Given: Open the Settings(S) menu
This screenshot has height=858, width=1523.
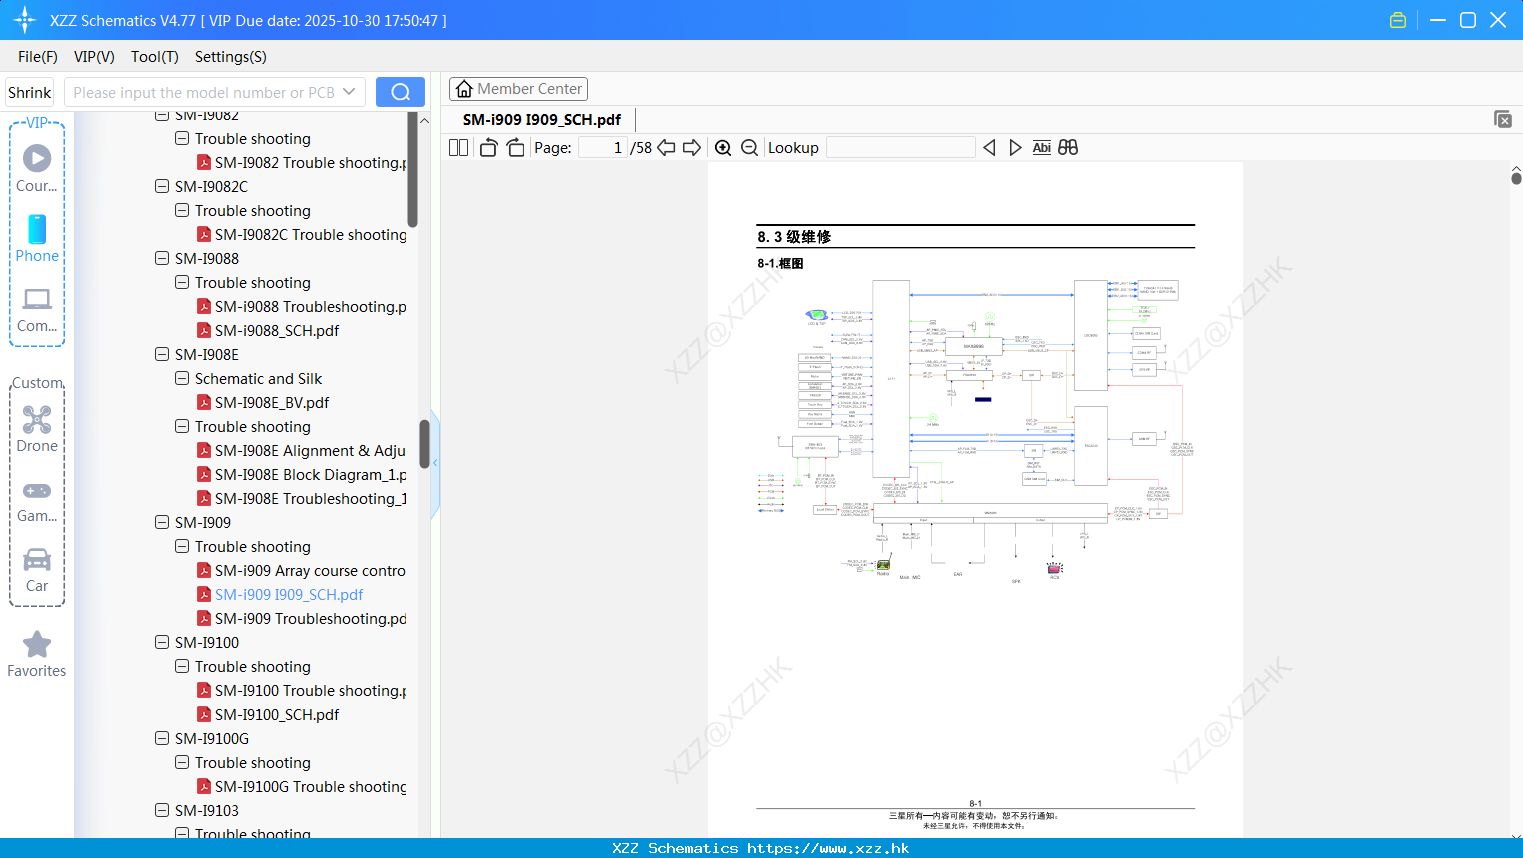Looking at the screenshot, I should pos(231,57).
